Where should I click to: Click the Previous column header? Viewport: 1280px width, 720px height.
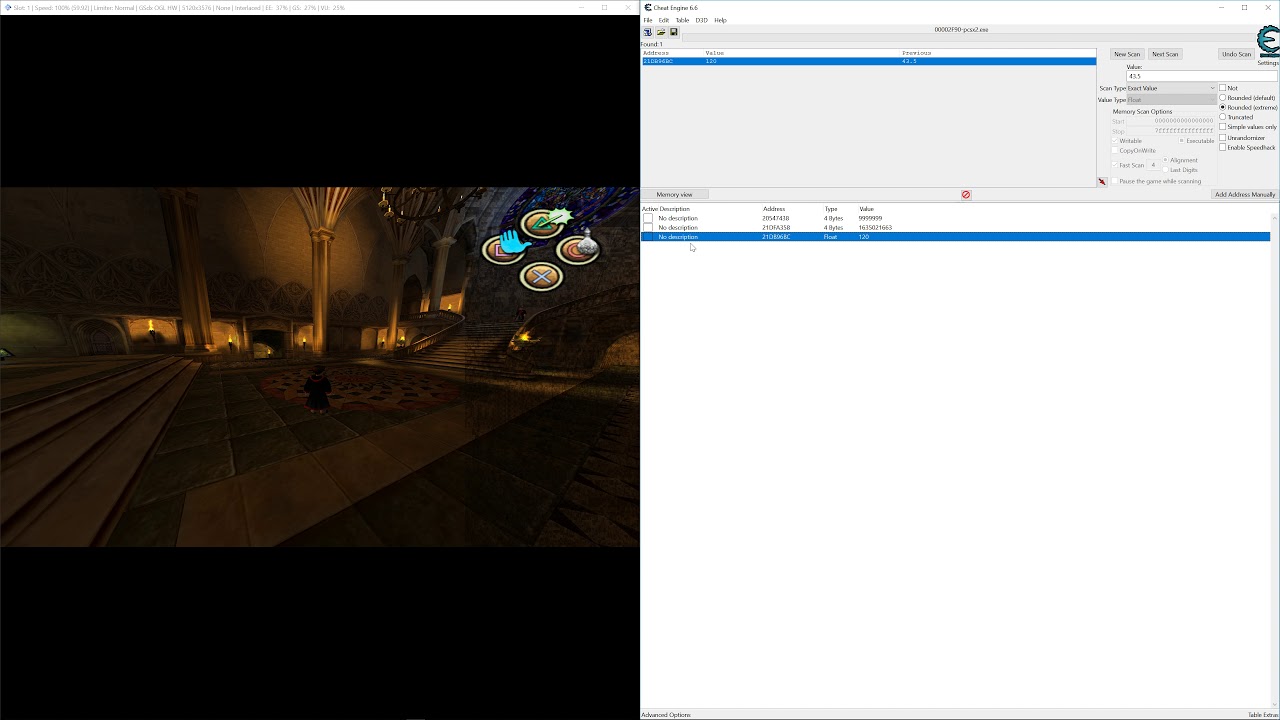(917, 53)
